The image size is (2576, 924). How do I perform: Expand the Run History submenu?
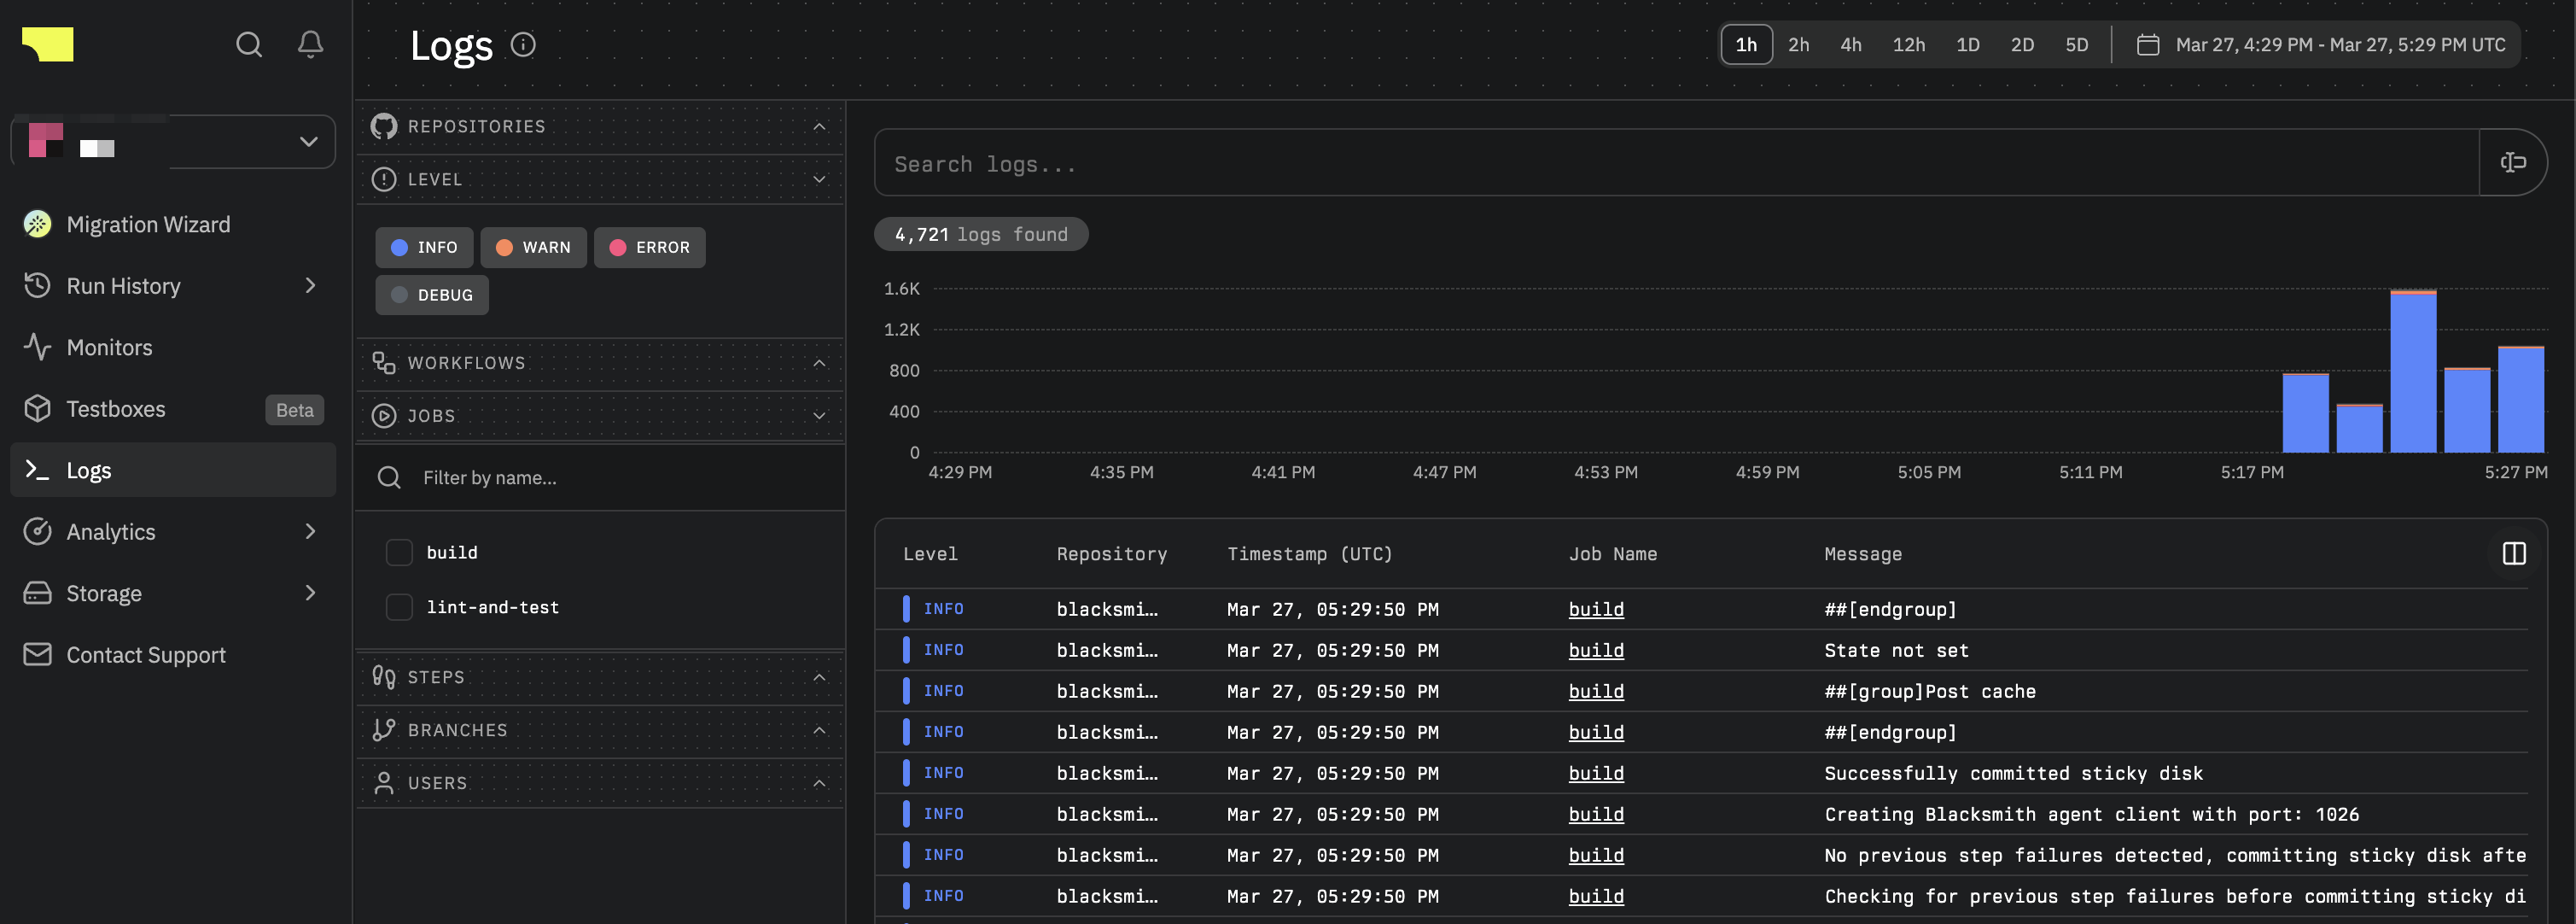pos(310,286)
